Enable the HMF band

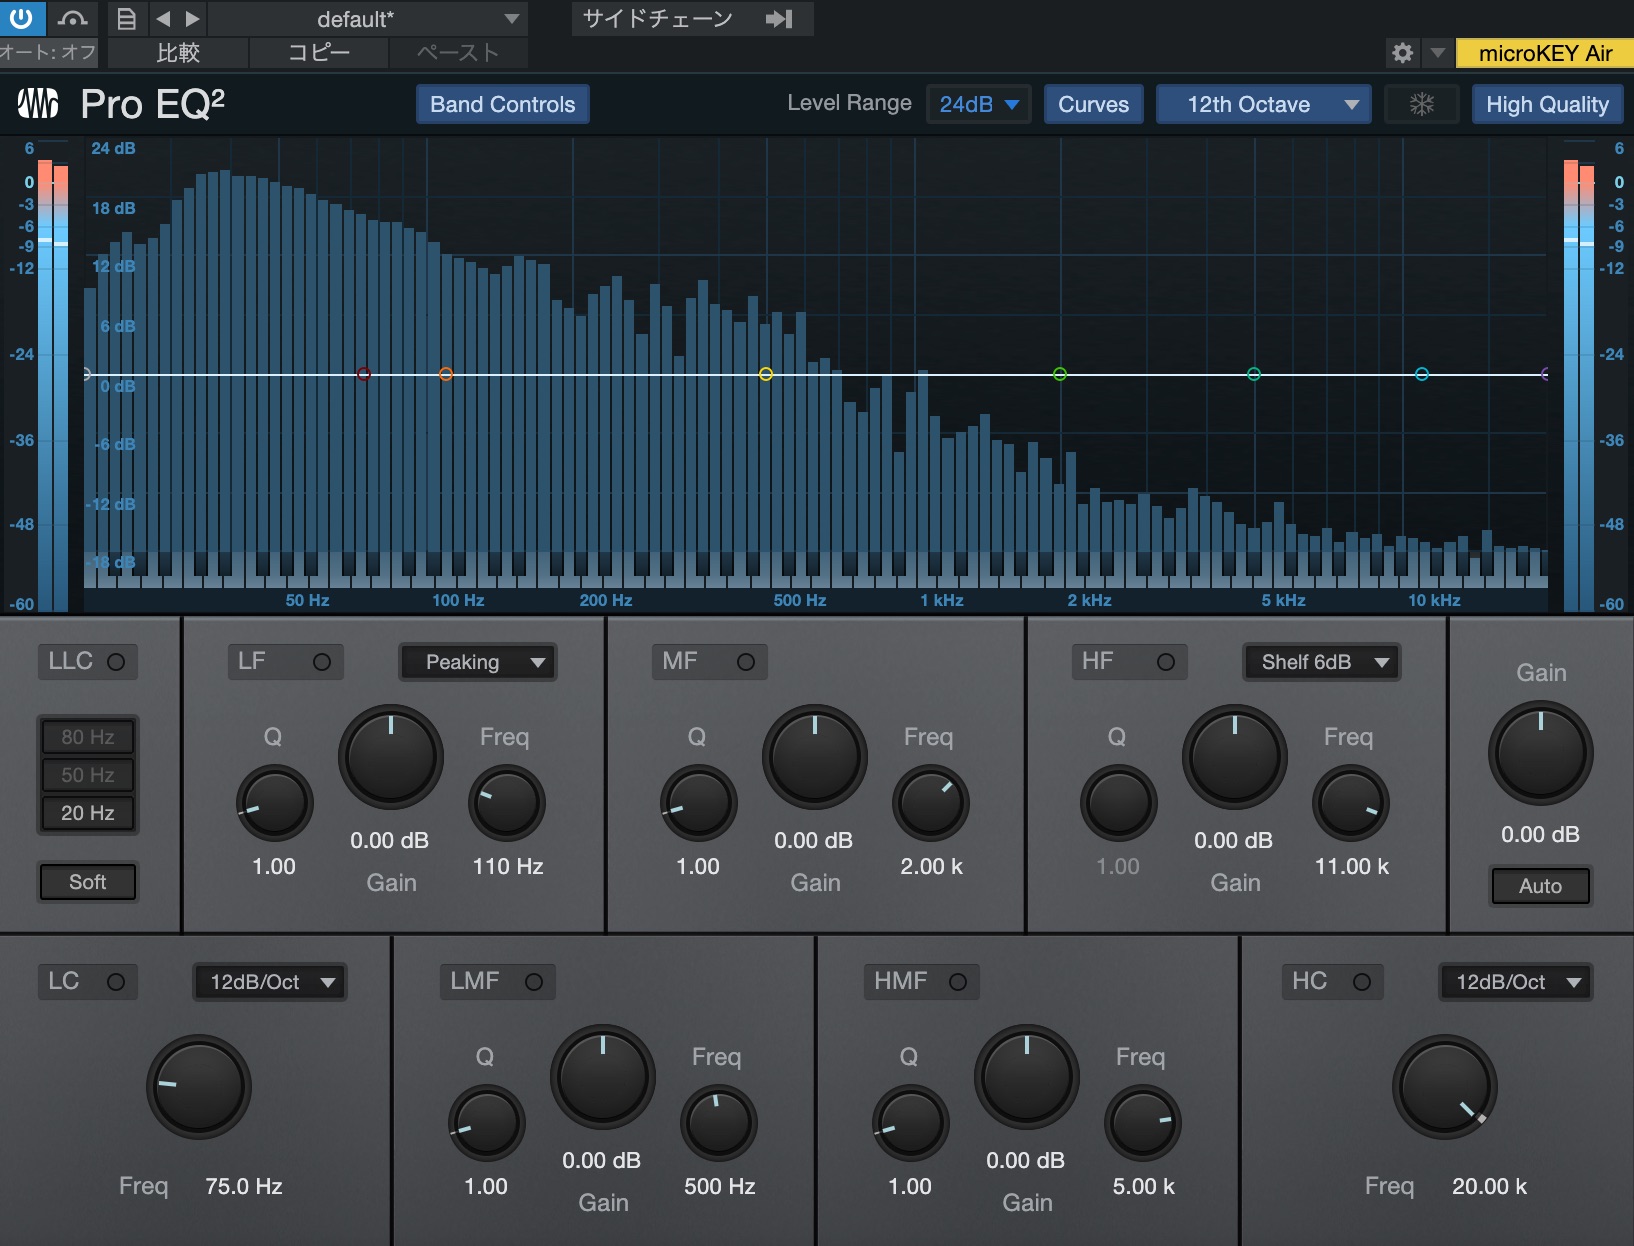958,982
